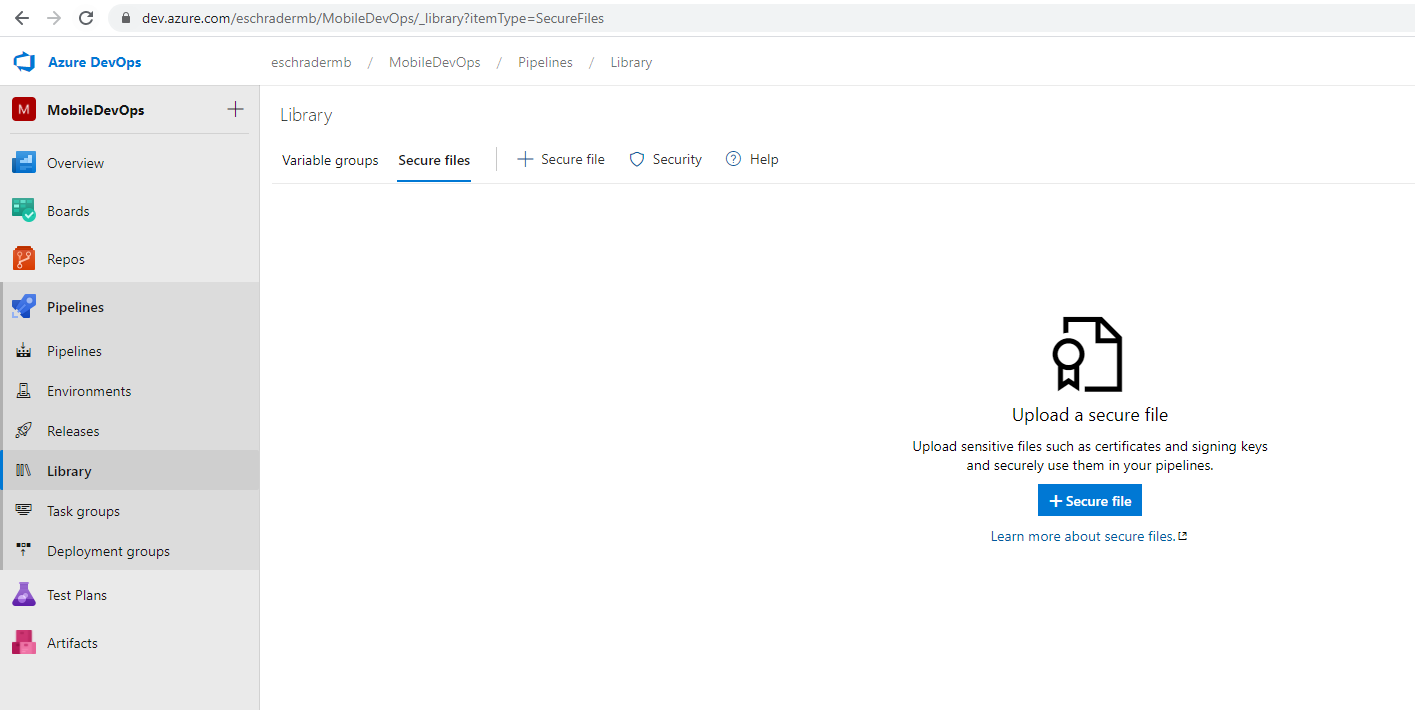Viewport: 1415px width, 710px height.
Task: Click the Security shield icon
Action: [637, 159]
